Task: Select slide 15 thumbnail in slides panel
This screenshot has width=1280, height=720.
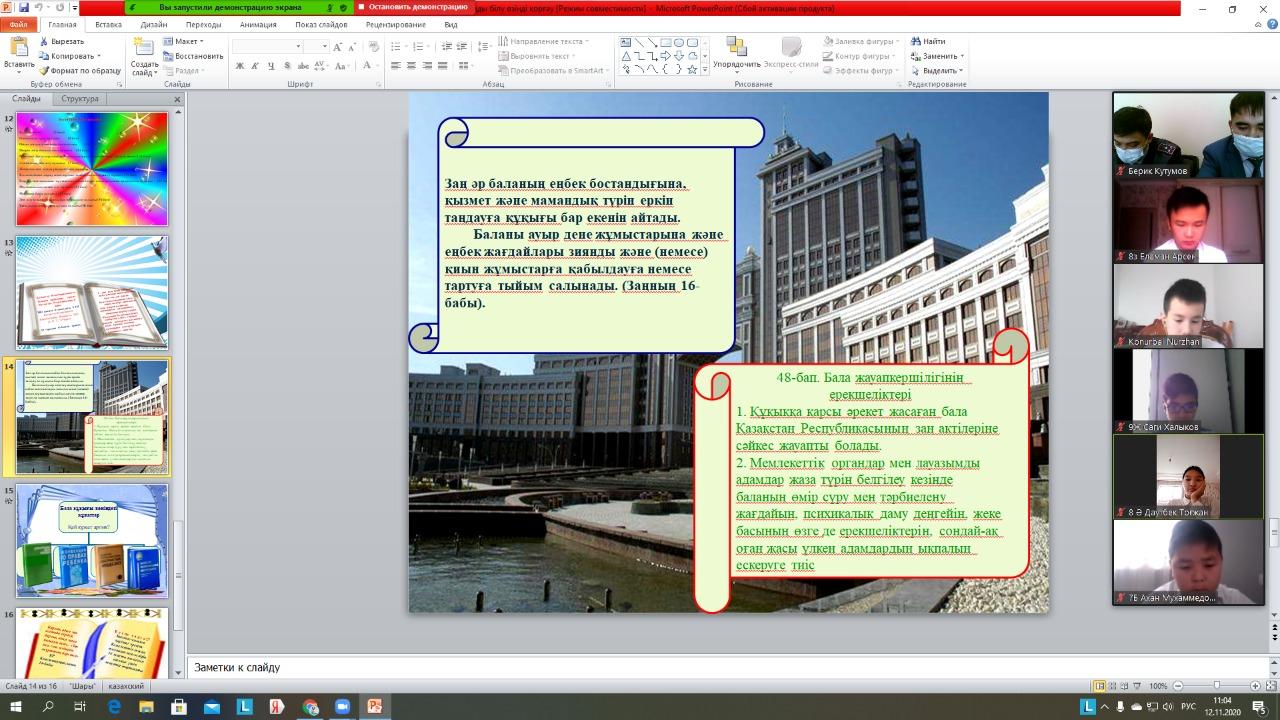Action: pyautogui.click(x=92, y=541)
